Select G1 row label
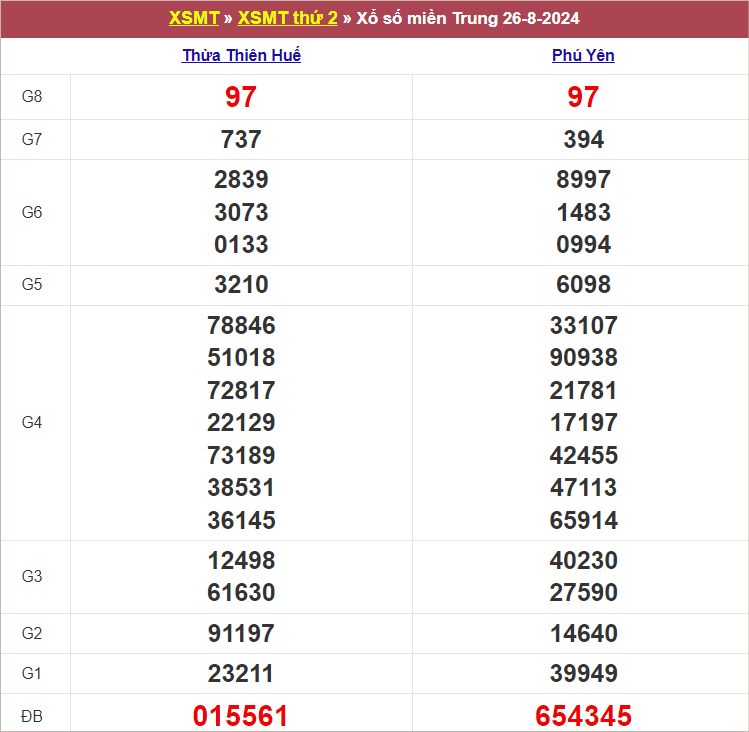Screen dimensions: 749x732 point(32,674)
